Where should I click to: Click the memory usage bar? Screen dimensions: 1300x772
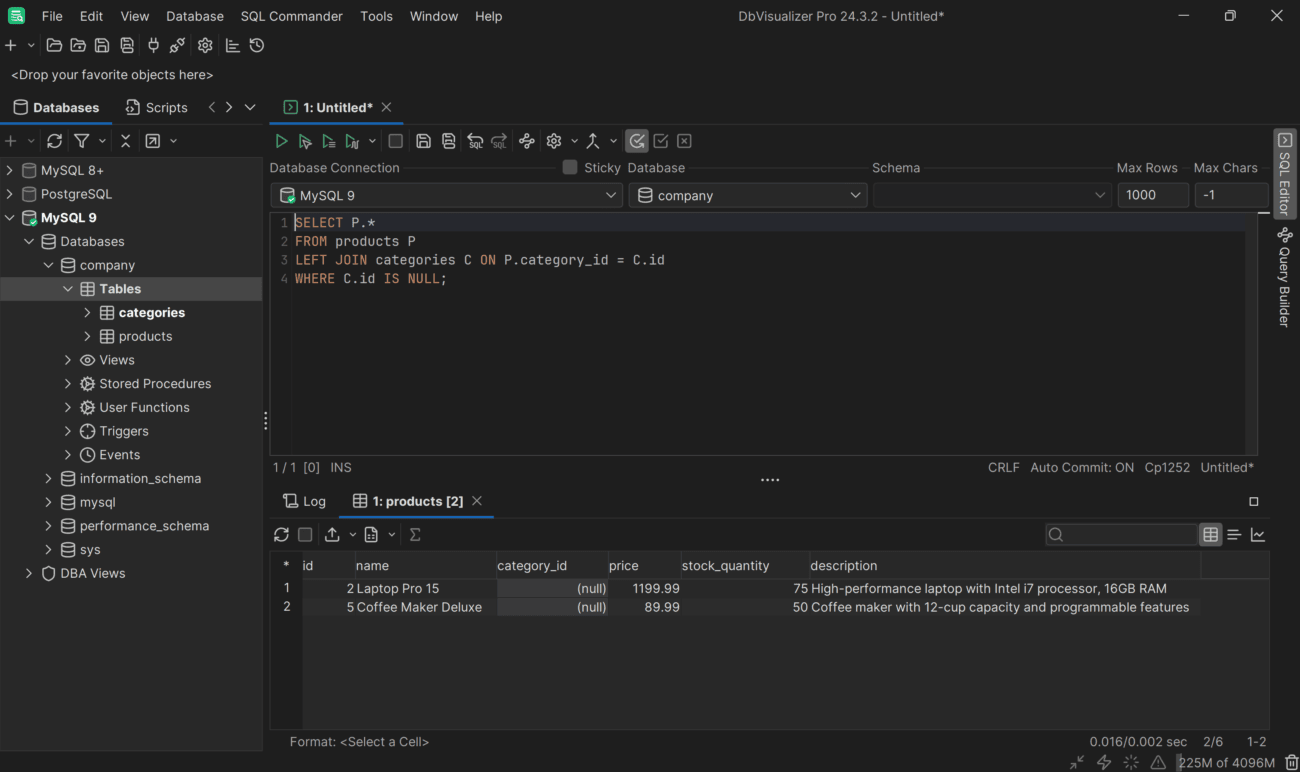point(1227,763)
